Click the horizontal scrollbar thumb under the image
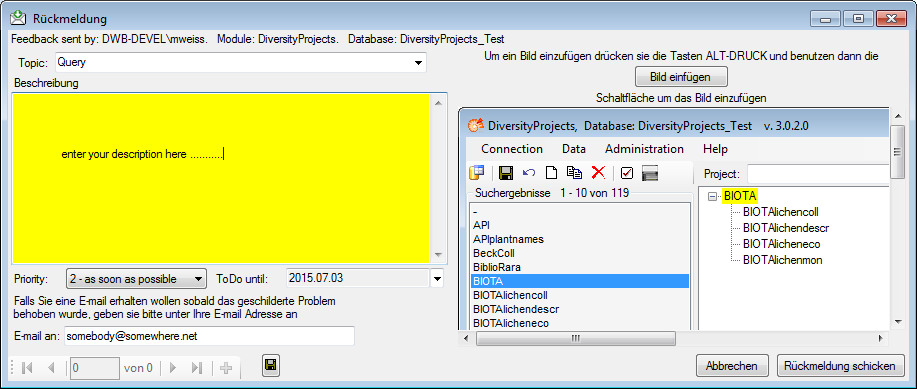Image resolution: width=917 pixels, height=389 pixels. [x=575, y=338]
